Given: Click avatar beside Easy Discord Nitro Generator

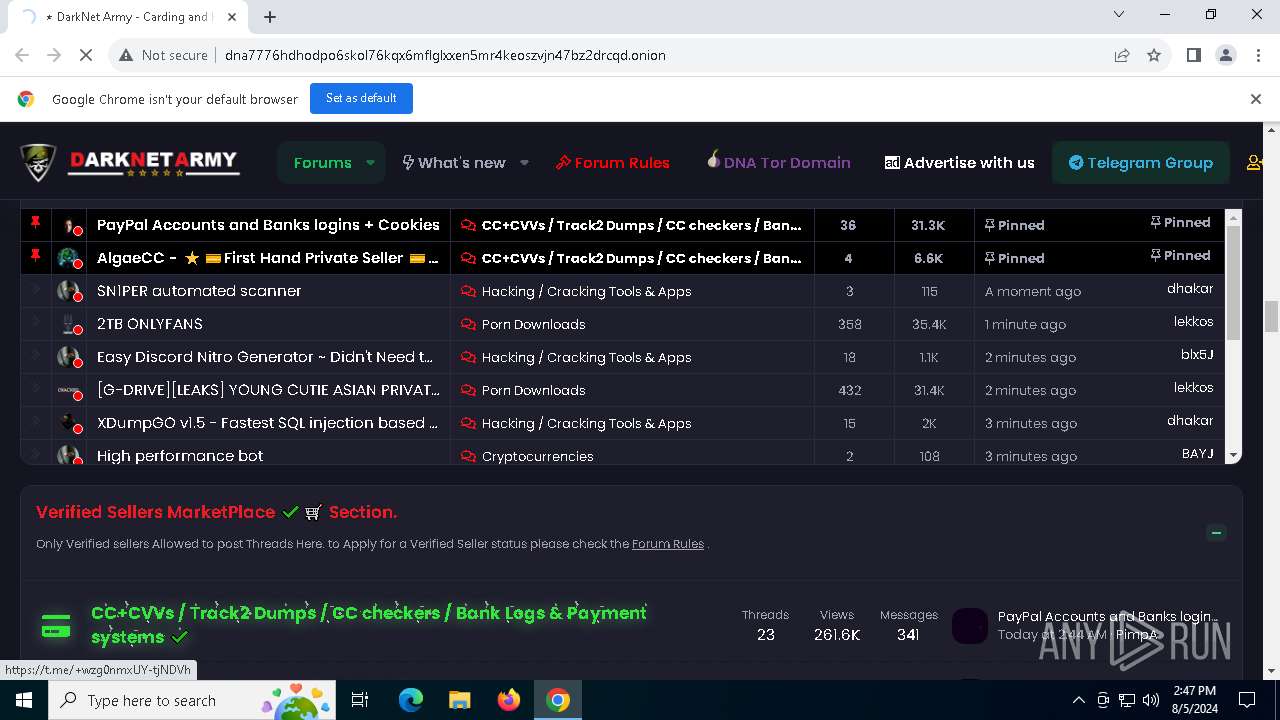Looking at the screenshot, I should click(x=69, y=357).
